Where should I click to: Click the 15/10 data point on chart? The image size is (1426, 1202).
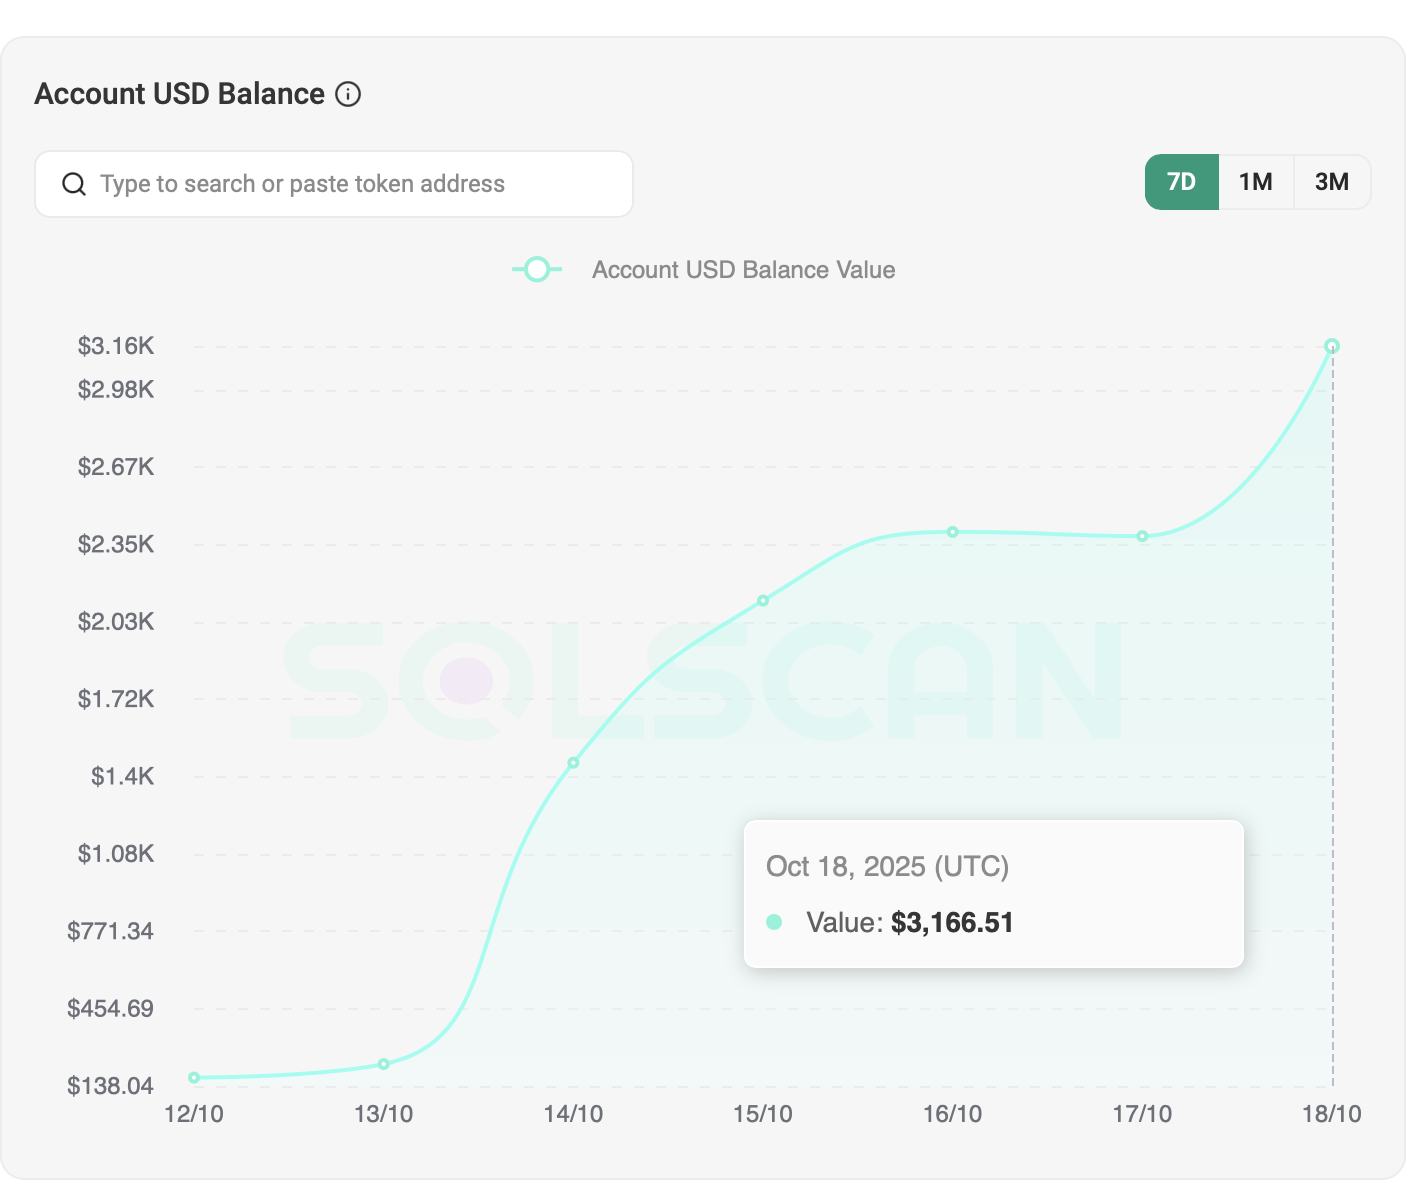763,601
